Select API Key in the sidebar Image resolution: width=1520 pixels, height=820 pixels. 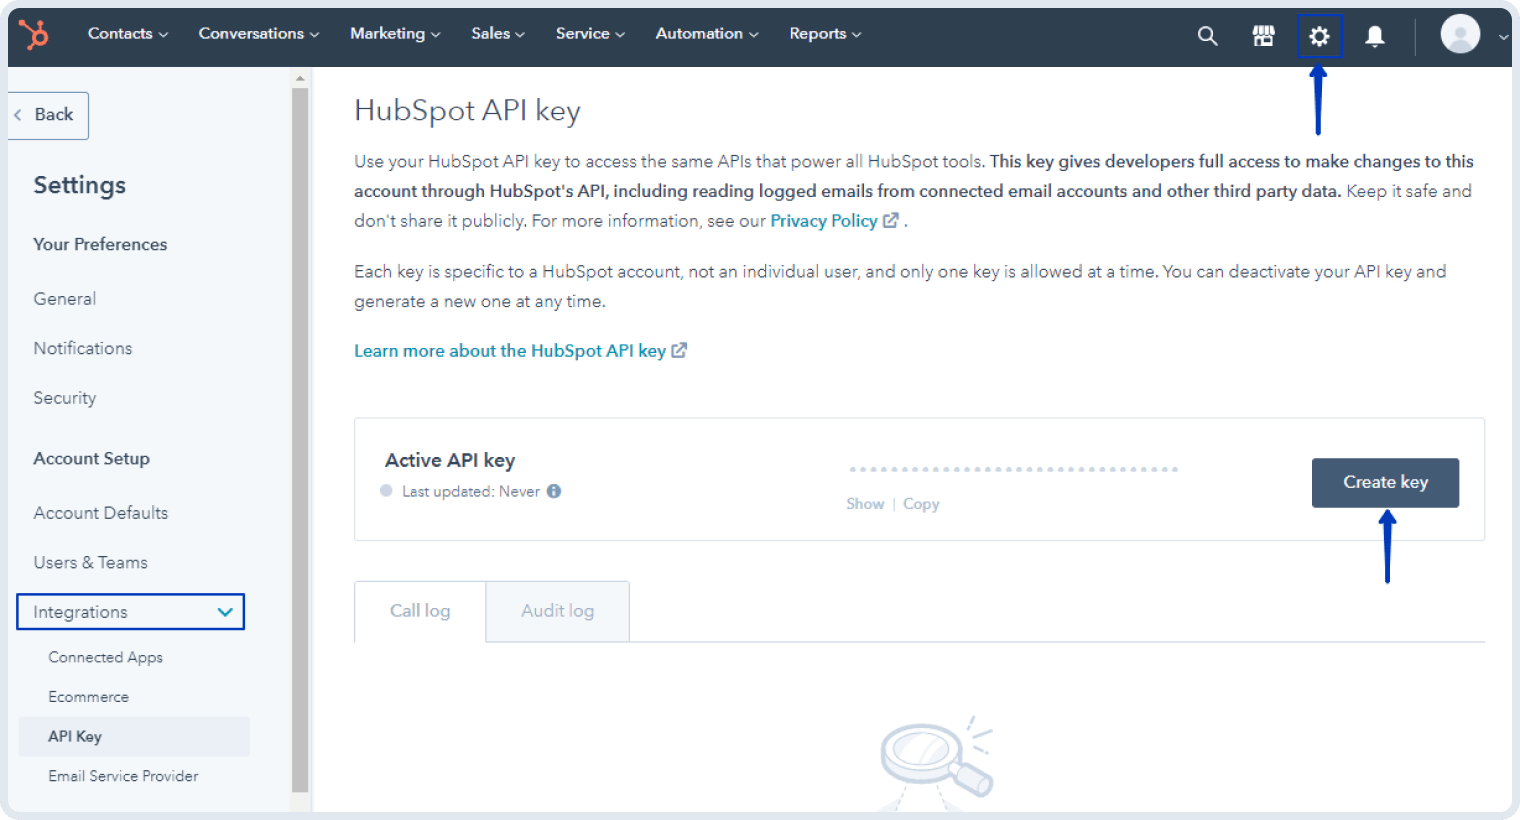pos(75,736)
